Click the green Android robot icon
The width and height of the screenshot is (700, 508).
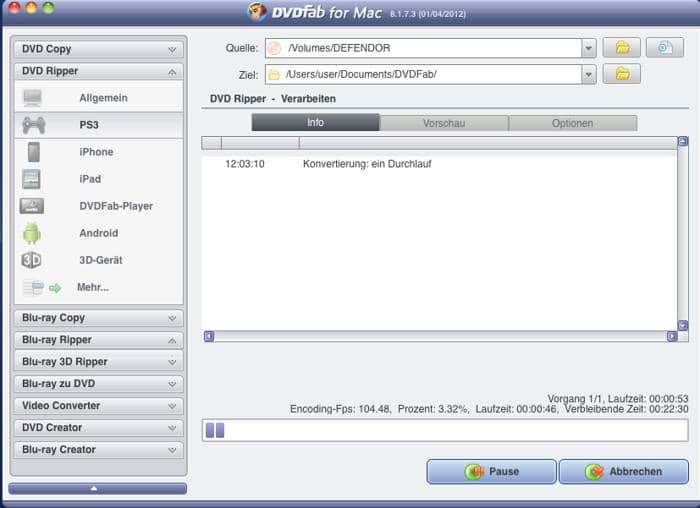coord(32,233)
